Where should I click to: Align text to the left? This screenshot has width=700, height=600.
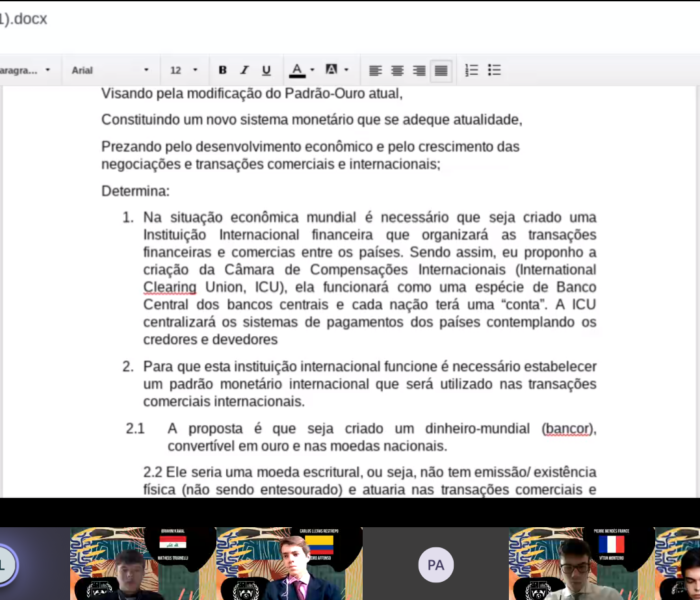coord(375,70)
